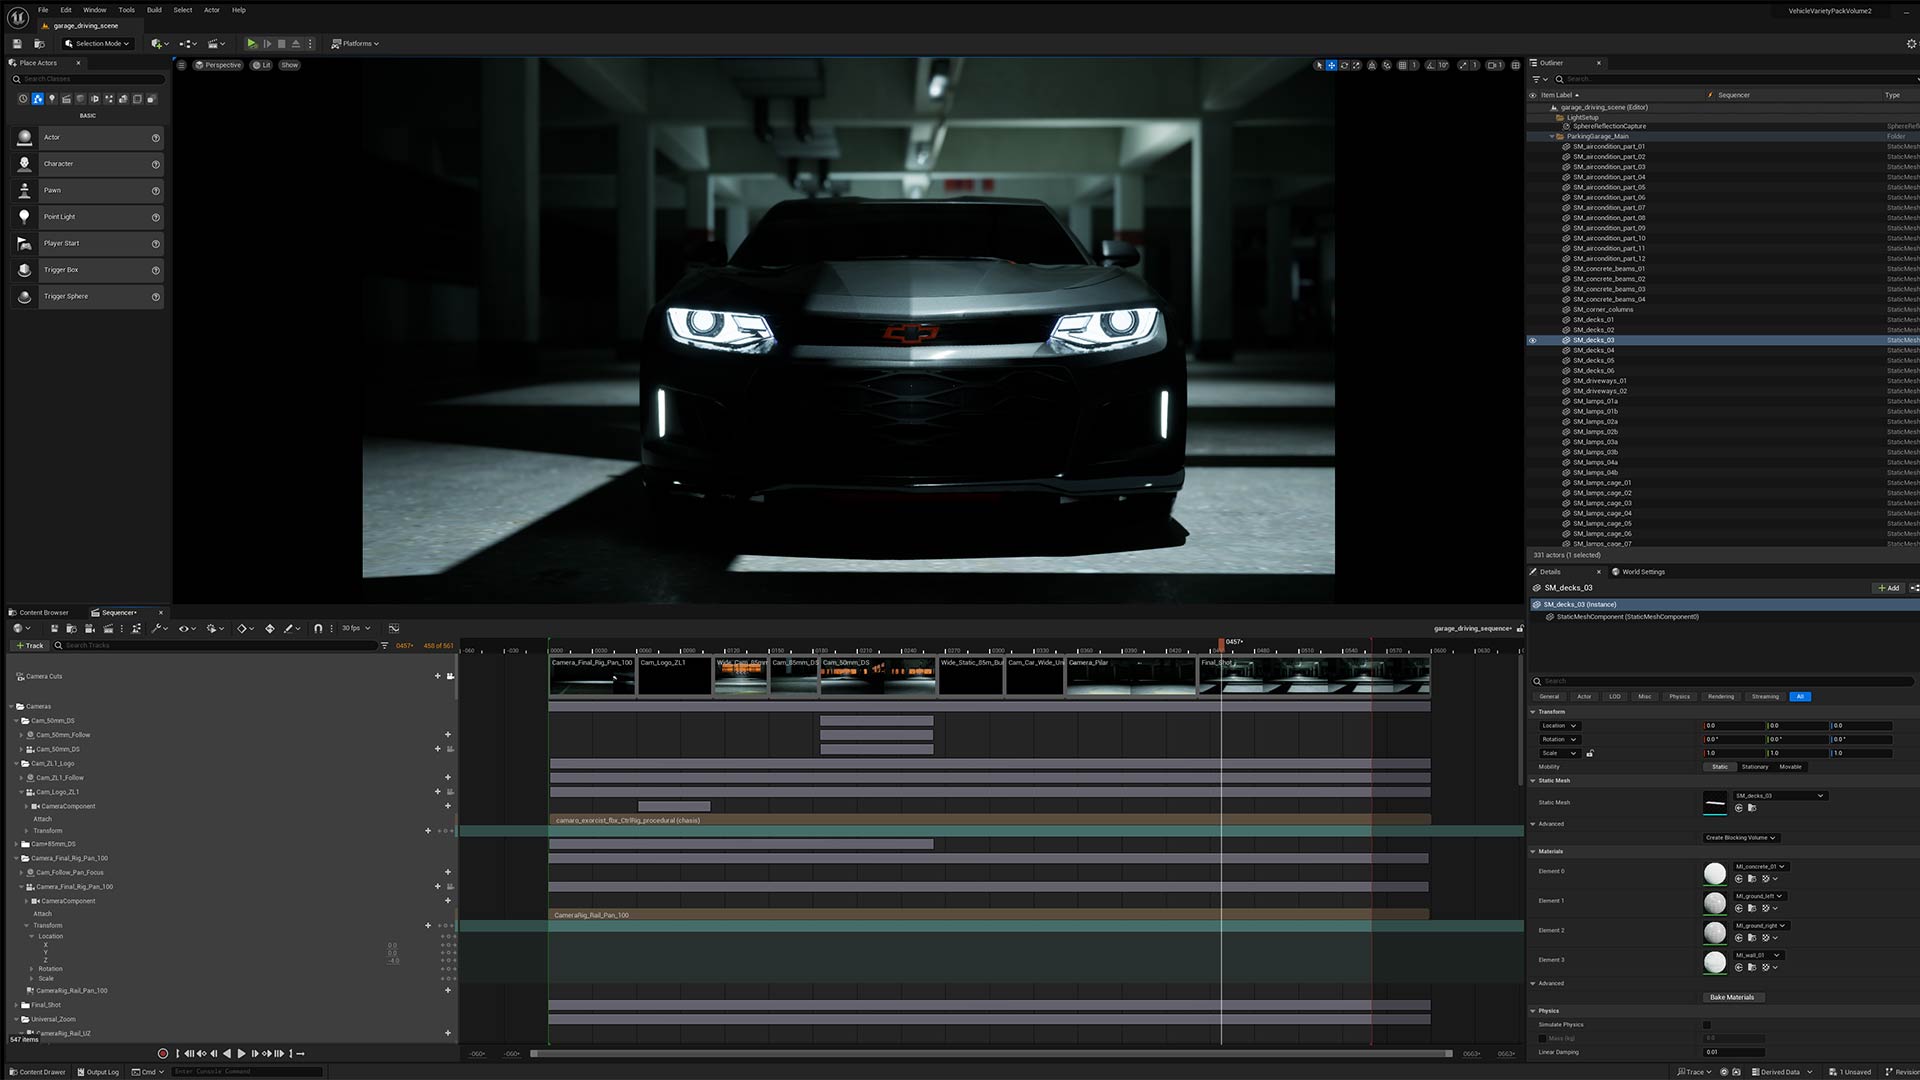This screenshot has height=1080, width=1920.
Task: Click the Point Light actor icon
Action: [x=25, y=216]
